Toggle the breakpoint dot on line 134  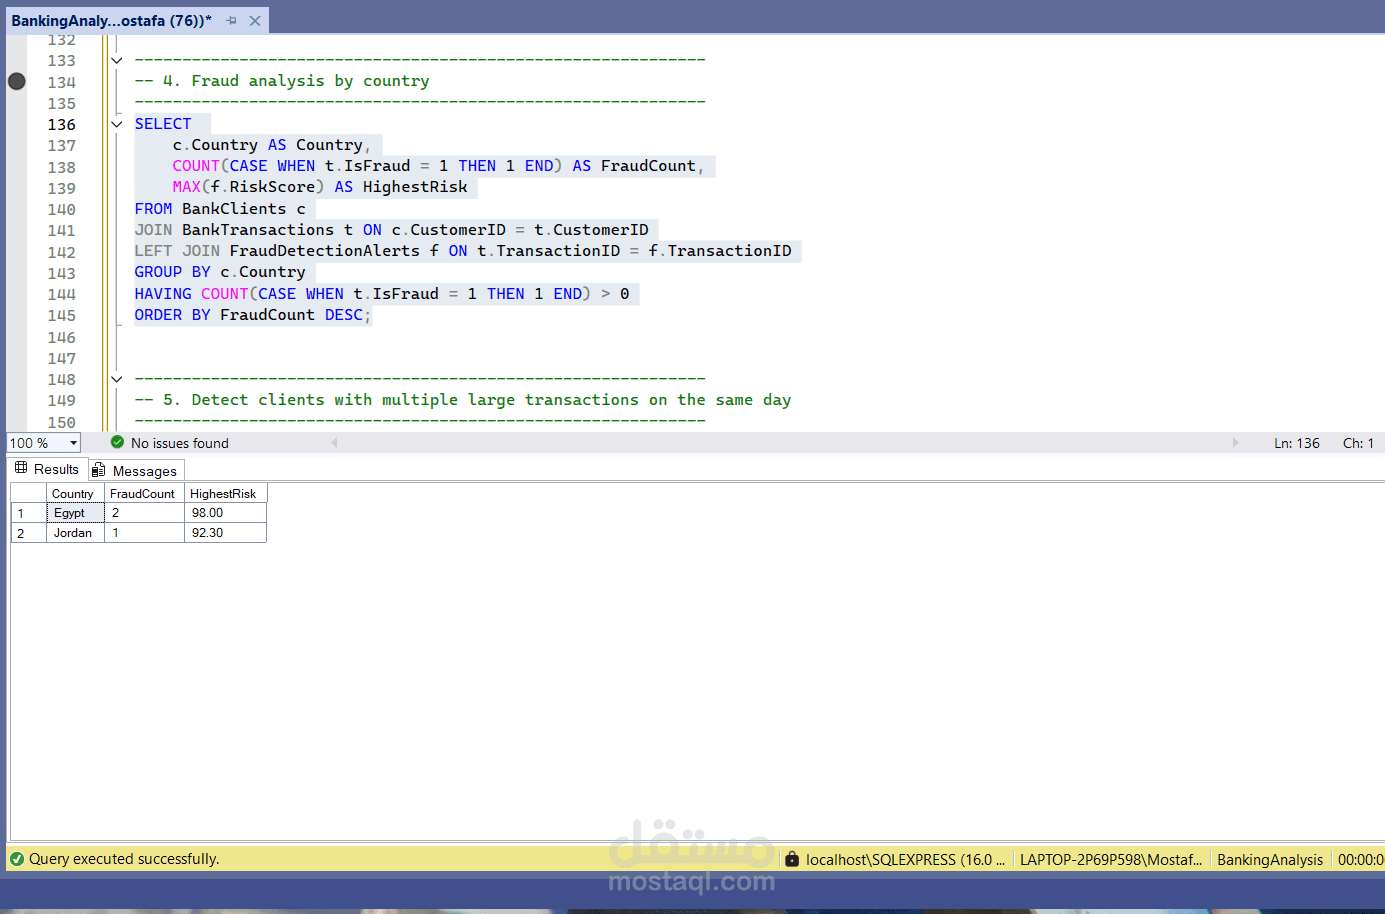click(17, 81)
